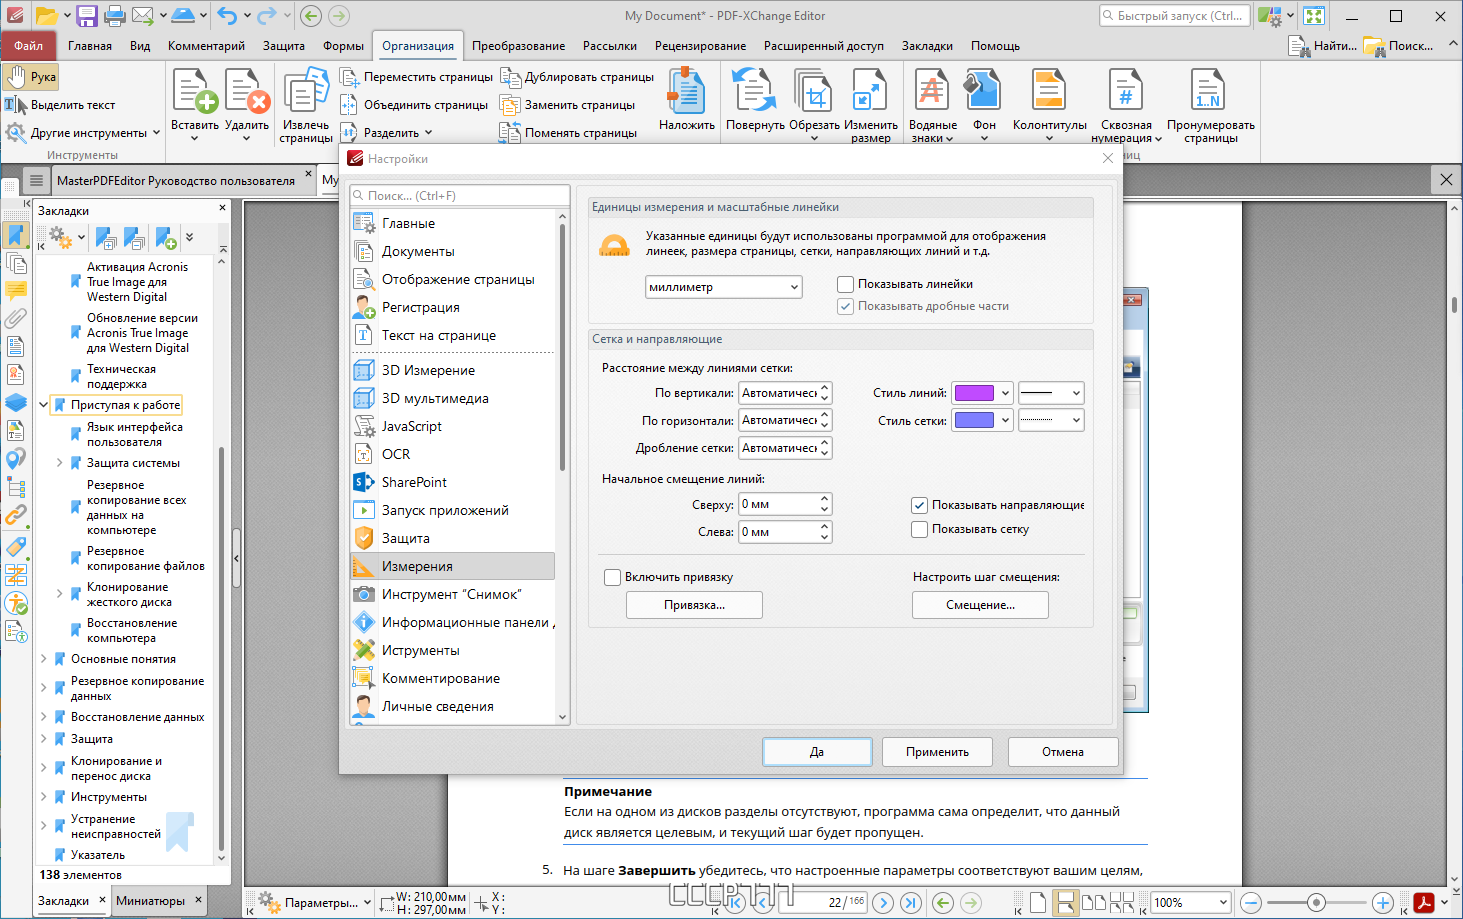
Task: Open Другие инструменты dropdown
Action: [83, 133]
